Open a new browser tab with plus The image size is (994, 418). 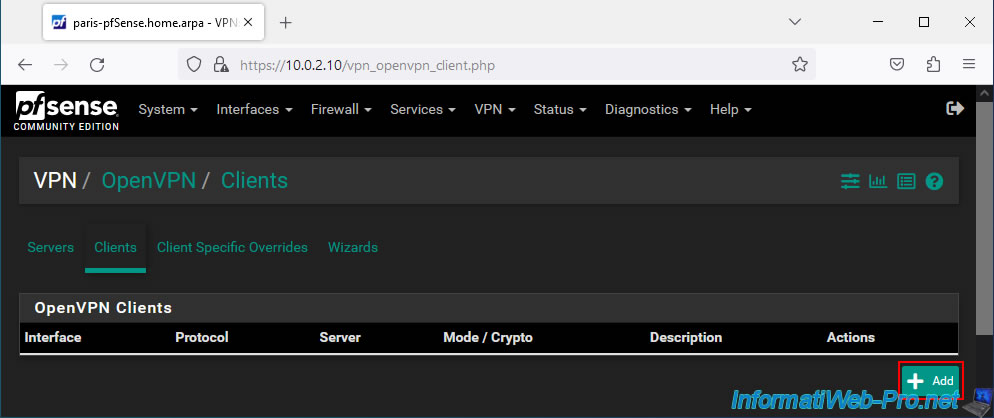tap(286, 23)
